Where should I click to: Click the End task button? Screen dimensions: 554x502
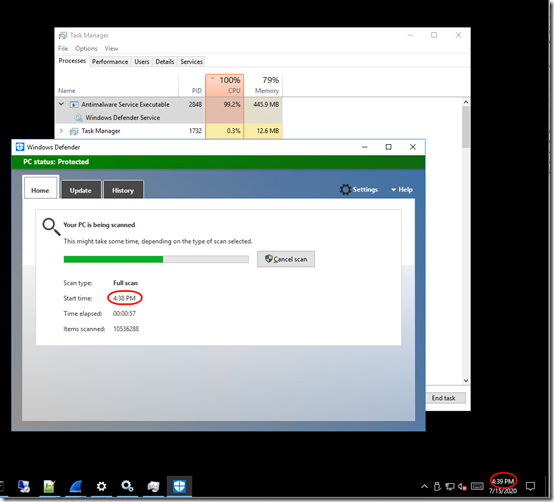click(x=443, y=398)
